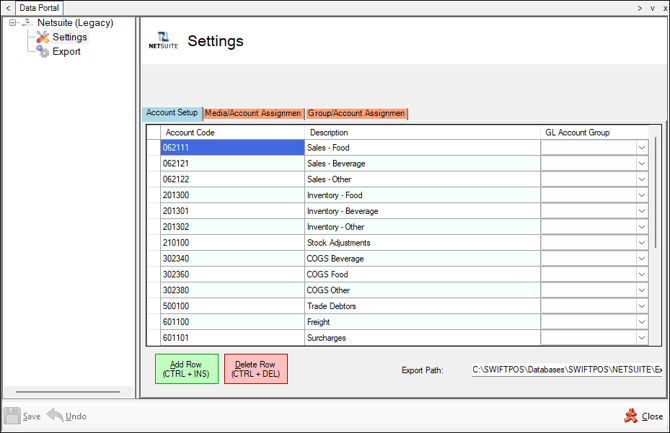Open GL Account Group dropdown for Stock Adjustments

pos(641,243)
